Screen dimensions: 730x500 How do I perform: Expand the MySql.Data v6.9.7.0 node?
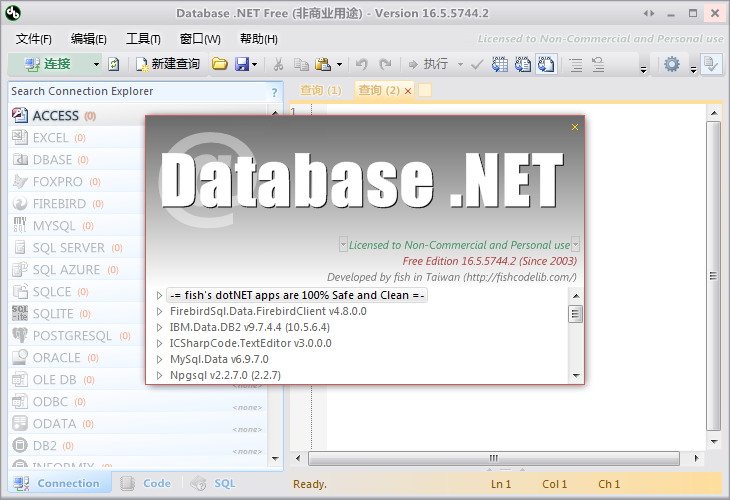click(x=160, y=359)
